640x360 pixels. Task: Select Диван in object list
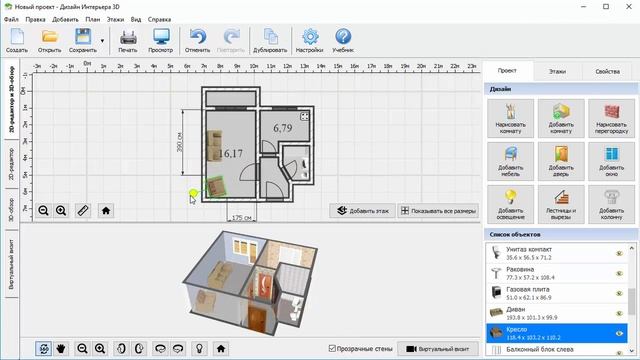click(x=557, y=313)
